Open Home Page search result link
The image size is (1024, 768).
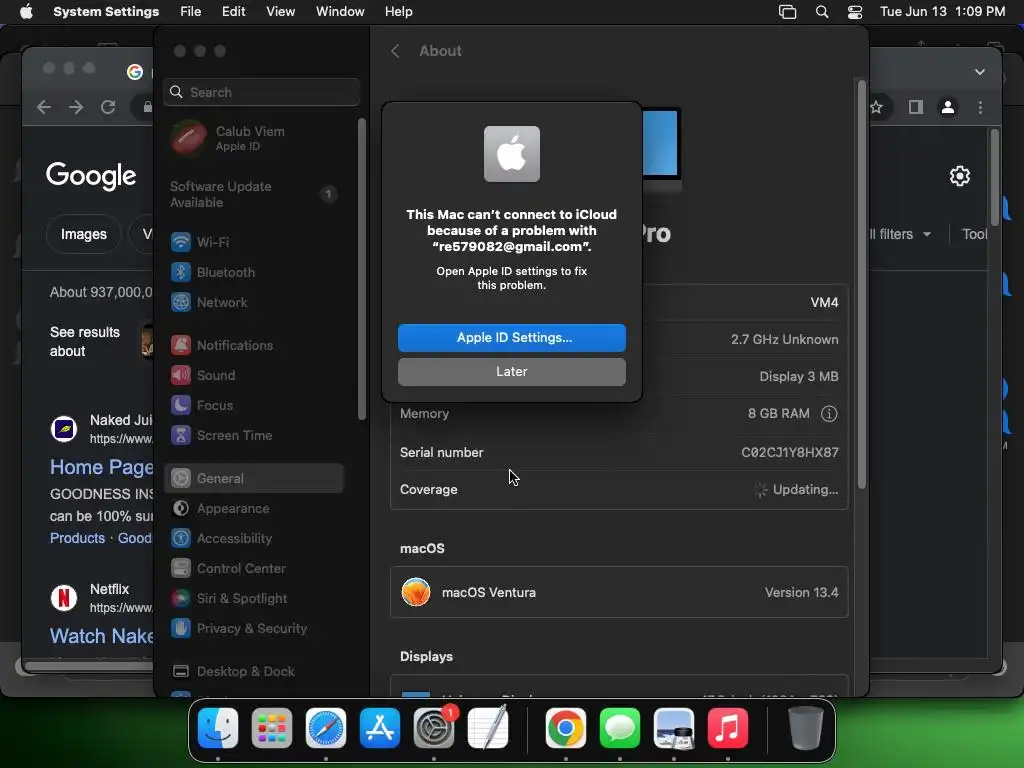click(x=101, y=467)
